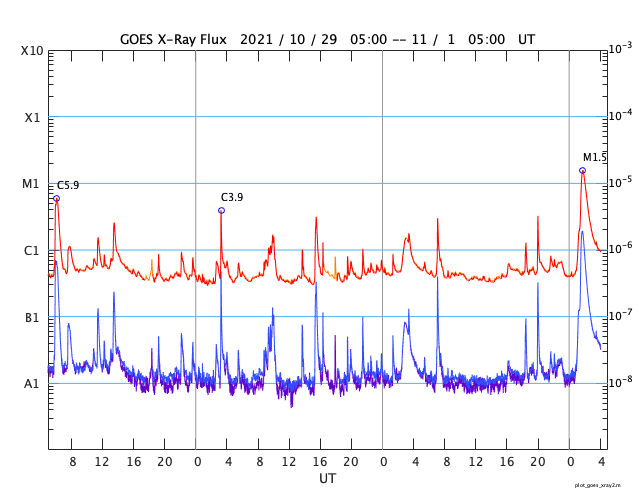Click the M1 y-axis label
Image resolution: width=640 pixels, height=500 pixels.
(31, 184)
